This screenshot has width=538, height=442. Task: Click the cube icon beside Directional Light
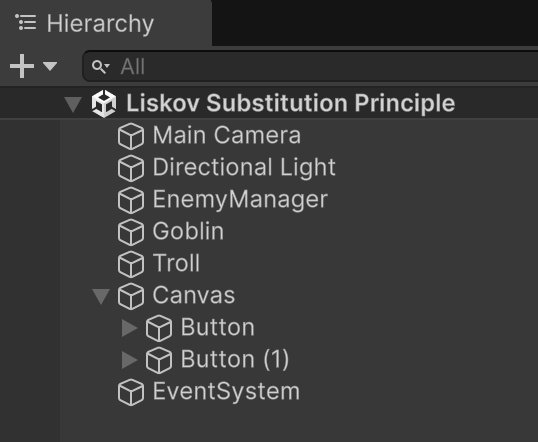(131, 168)
